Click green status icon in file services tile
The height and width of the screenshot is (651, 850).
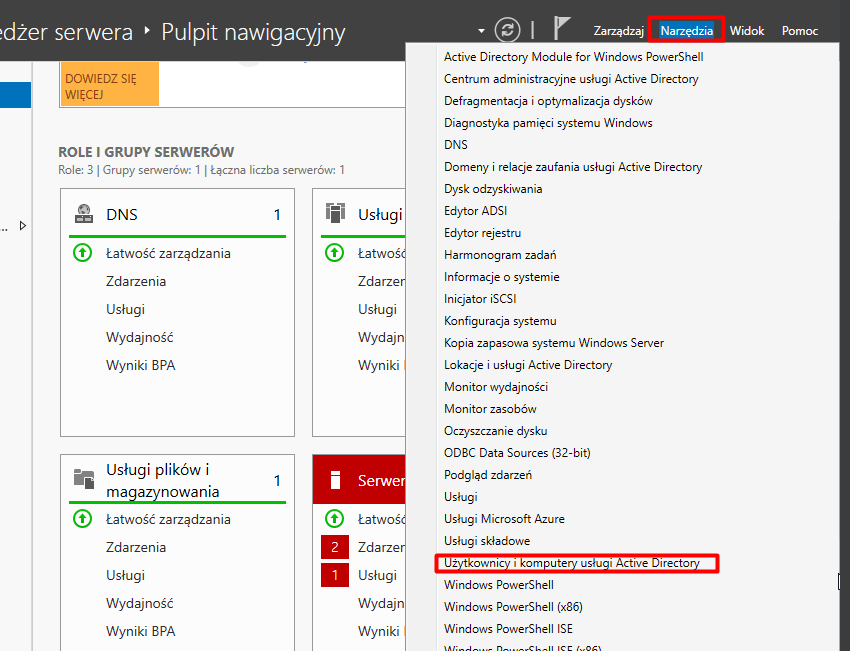(83, 519)
